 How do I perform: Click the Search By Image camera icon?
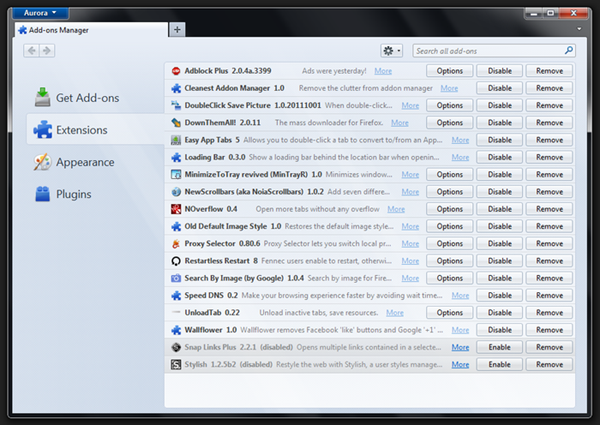click(x=176, y=278)
